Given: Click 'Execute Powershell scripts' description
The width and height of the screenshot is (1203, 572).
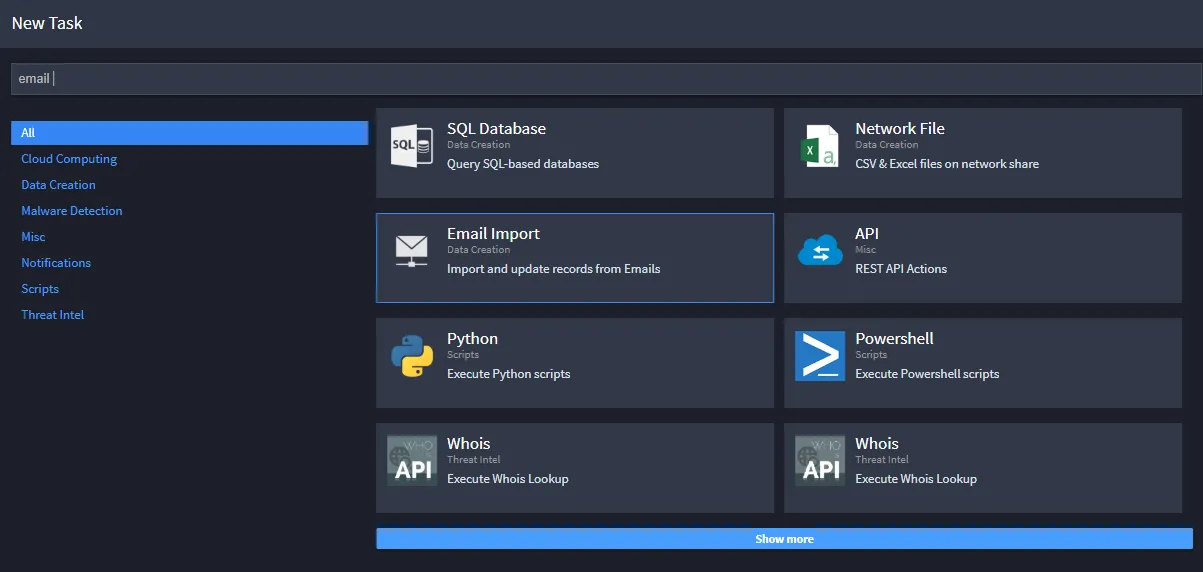Looking at the screenshot, I should tap(927, 374).
